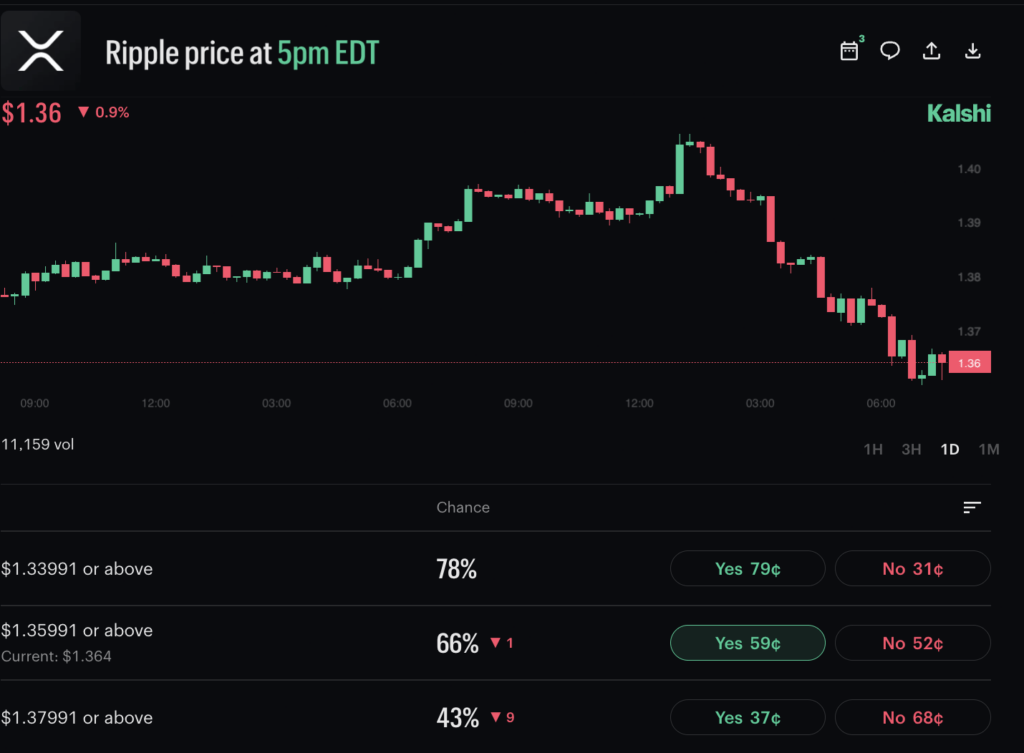Switch chart to 1H timeframe
This screenshot has height=753, width=1024.
tap(873, 449)
